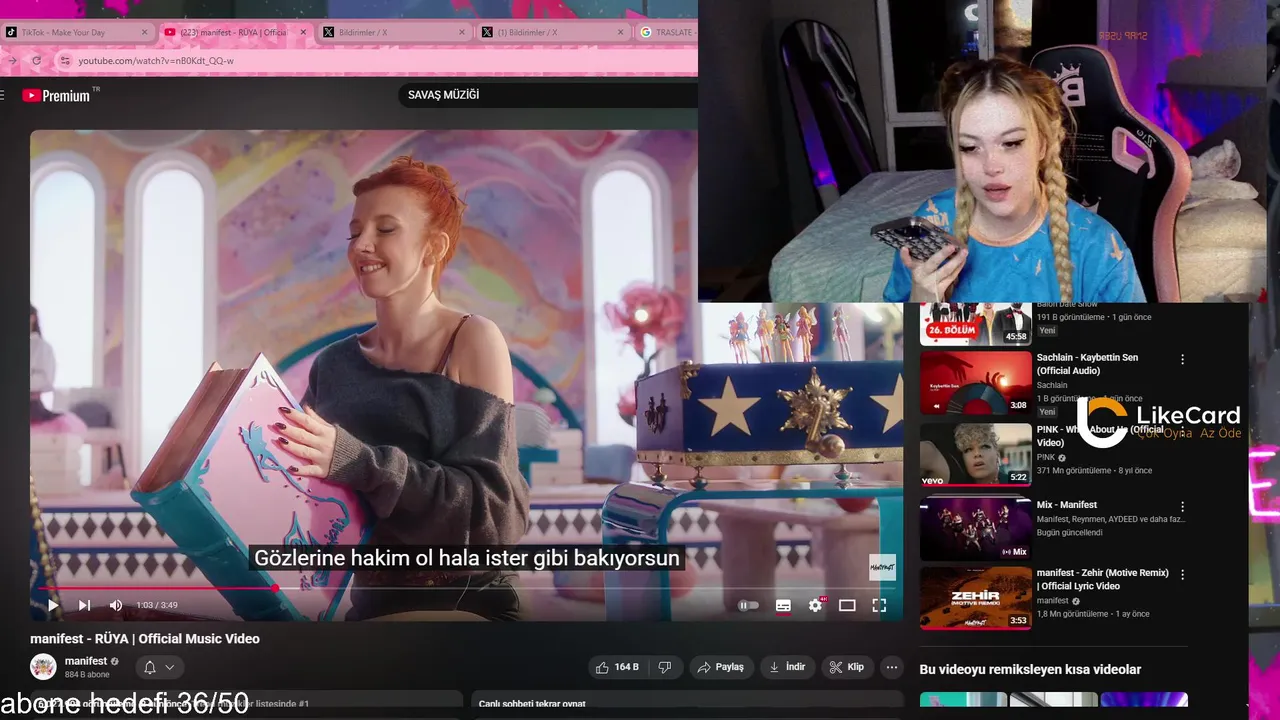Switch to the TRASLATE Google tab

point(665,32)
